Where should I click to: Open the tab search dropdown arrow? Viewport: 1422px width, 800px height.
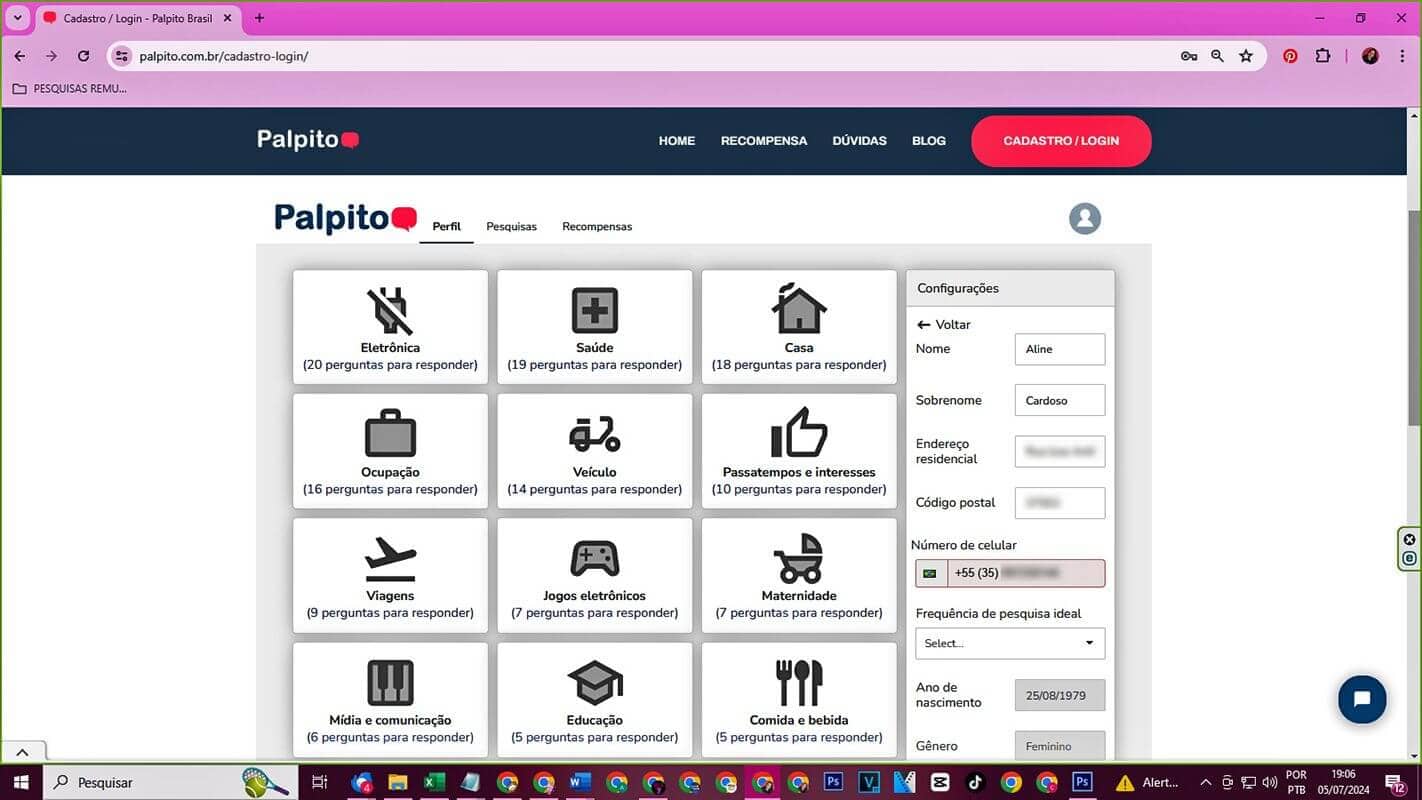pos(18,18)
